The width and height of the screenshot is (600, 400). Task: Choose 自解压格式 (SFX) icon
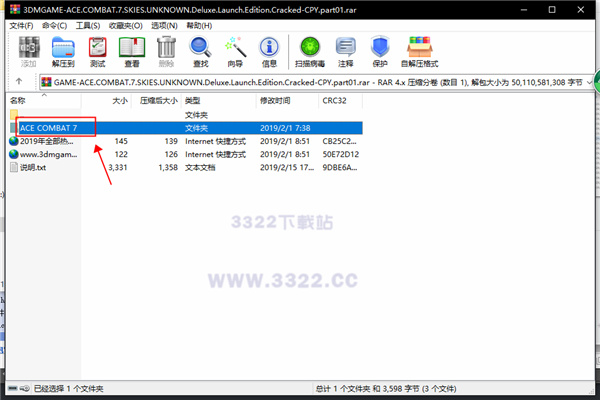(420, 52)
